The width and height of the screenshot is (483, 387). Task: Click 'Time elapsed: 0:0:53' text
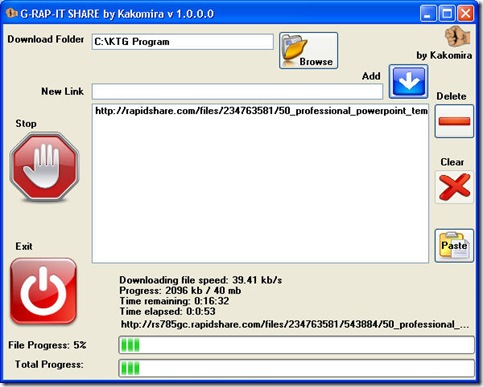(x=167, y=311)
